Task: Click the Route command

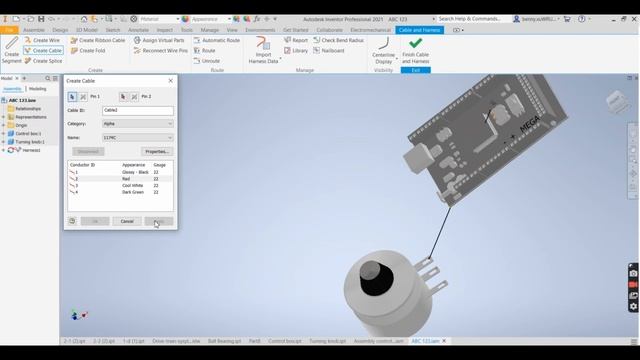Action: coord(204,51)
